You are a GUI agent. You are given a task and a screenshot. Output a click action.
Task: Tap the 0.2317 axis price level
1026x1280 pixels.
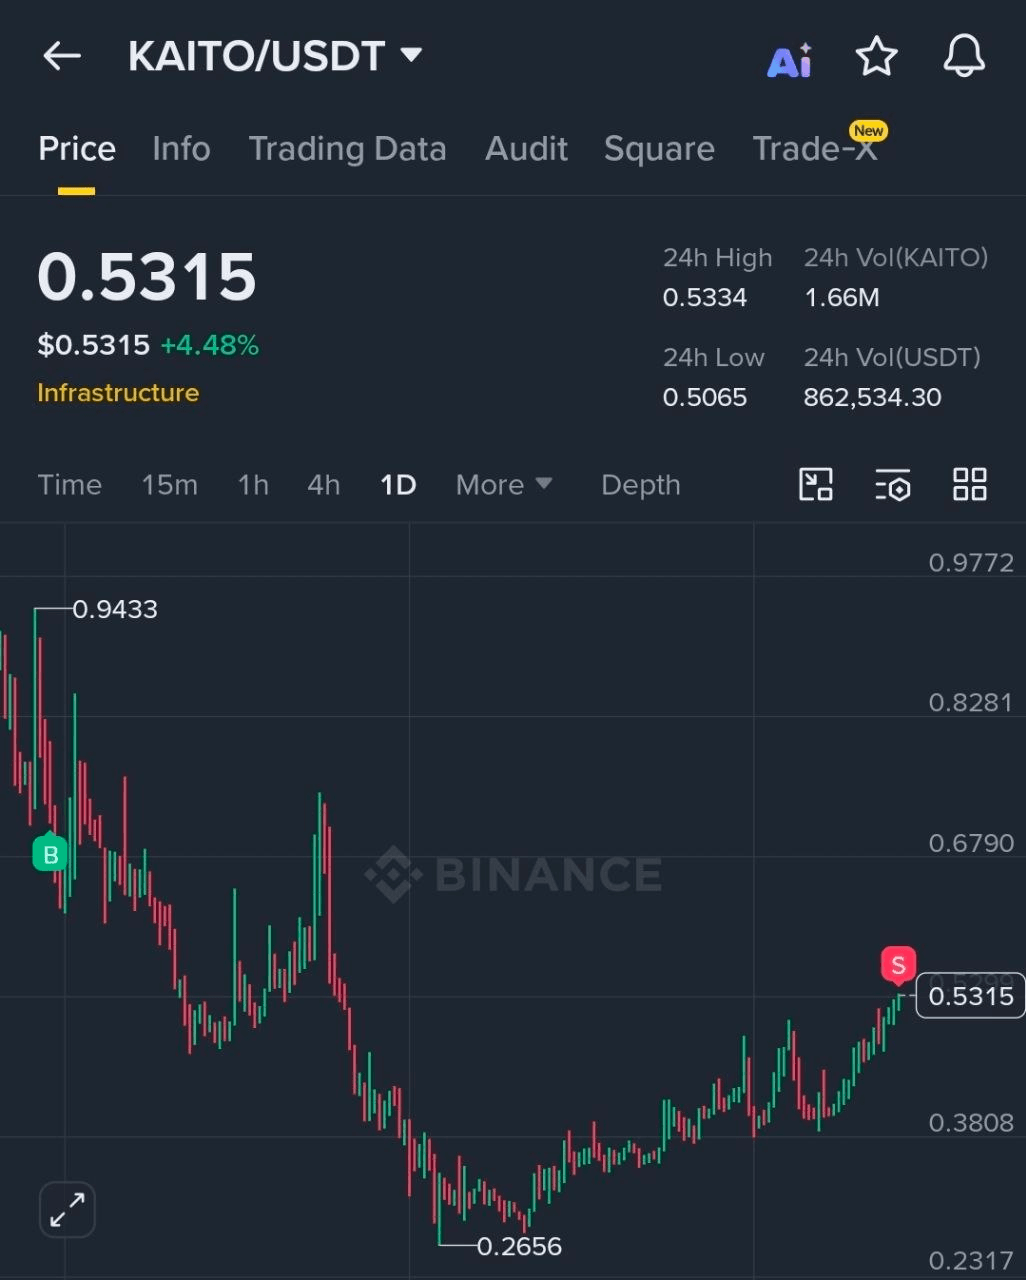(971, 1260)
